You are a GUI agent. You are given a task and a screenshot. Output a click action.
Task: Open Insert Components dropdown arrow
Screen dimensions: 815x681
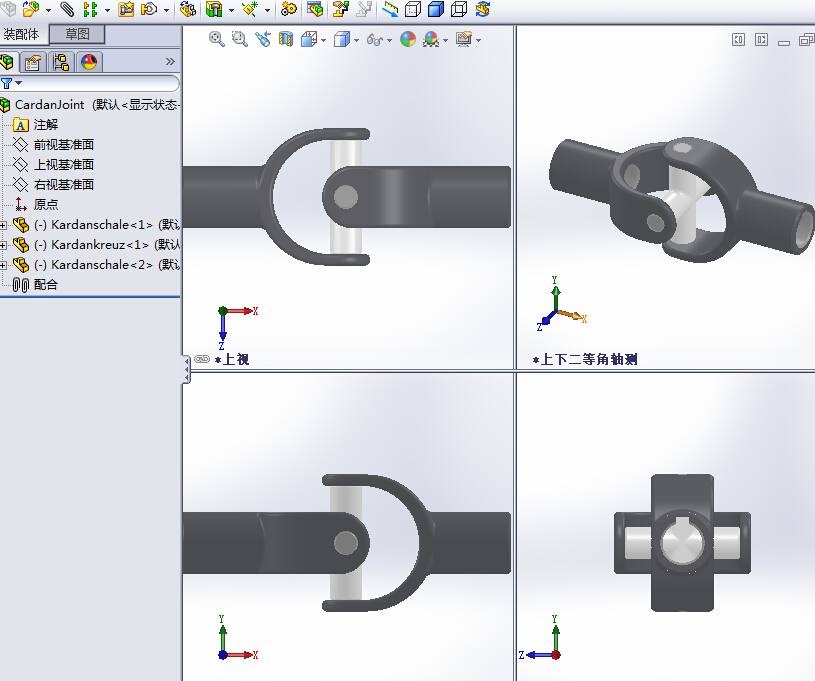(x=48, y=10)
